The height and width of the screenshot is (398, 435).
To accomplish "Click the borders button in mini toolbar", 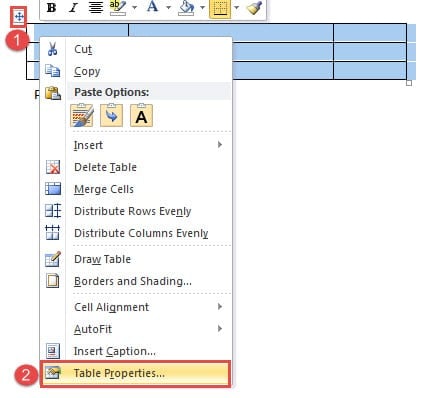I will click(220, 8).
